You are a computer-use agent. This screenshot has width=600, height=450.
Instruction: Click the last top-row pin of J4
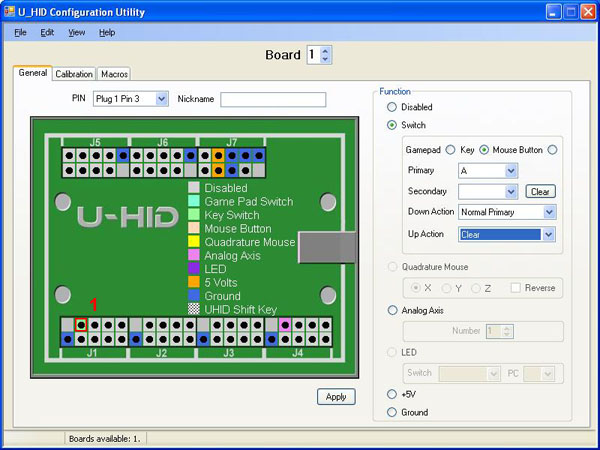326,325
